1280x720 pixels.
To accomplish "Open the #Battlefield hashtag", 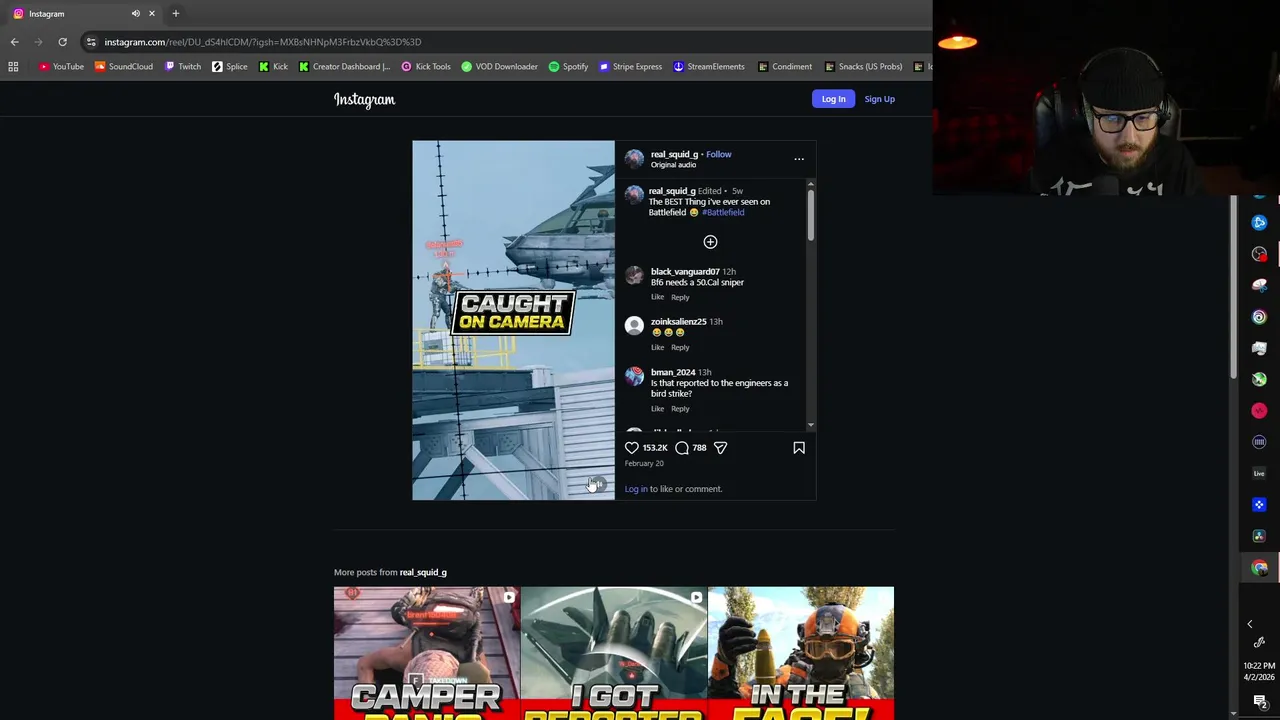I will tap(723, 212).
